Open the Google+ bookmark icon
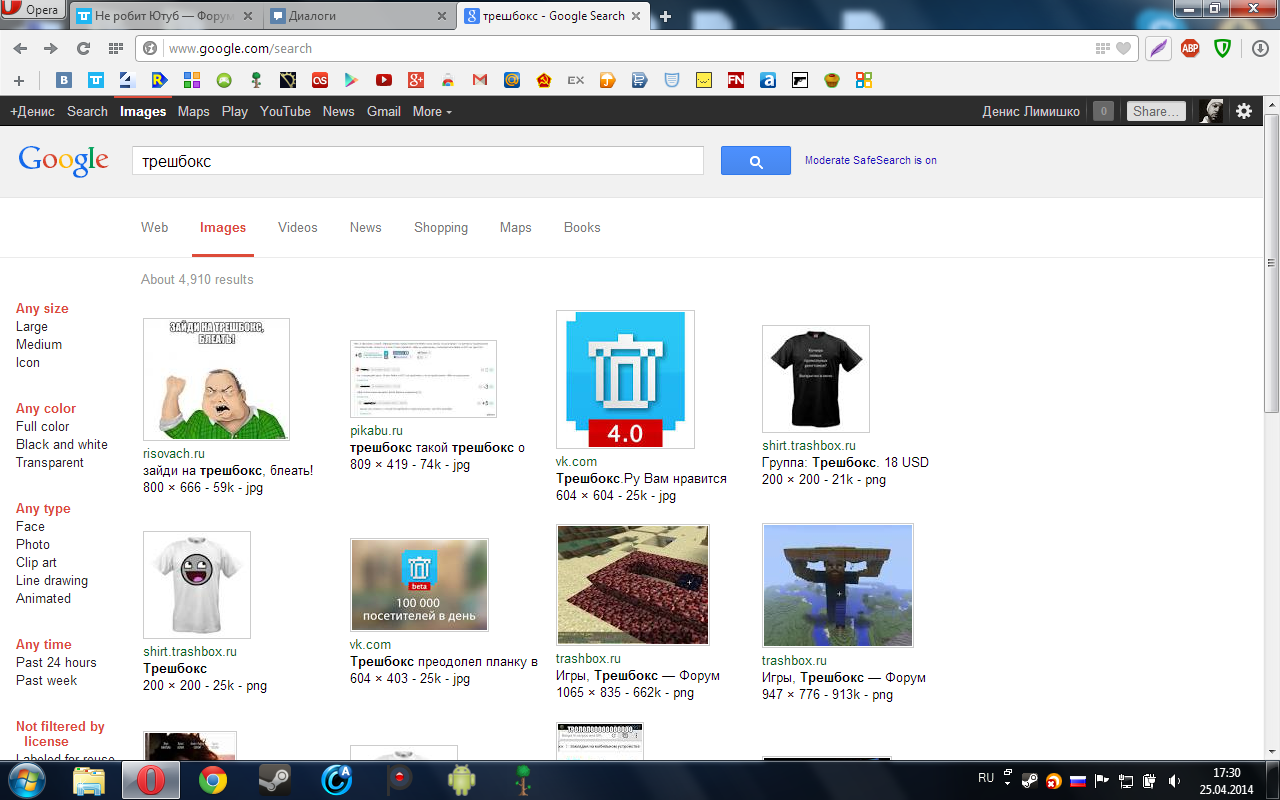The width and height of the screenshot is (1280, 800). coord(416,80)
